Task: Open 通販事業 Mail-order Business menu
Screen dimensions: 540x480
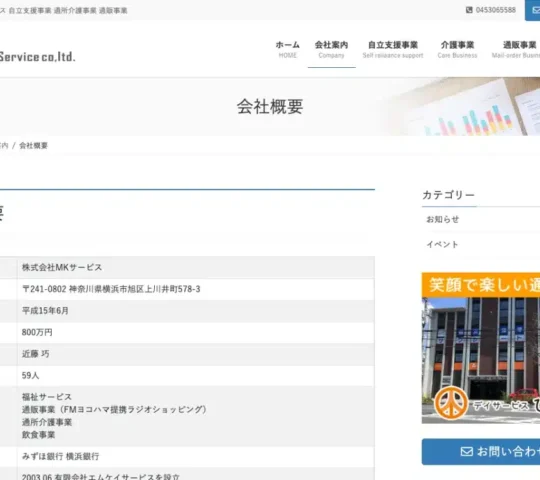Action: (x=516, y=50)
